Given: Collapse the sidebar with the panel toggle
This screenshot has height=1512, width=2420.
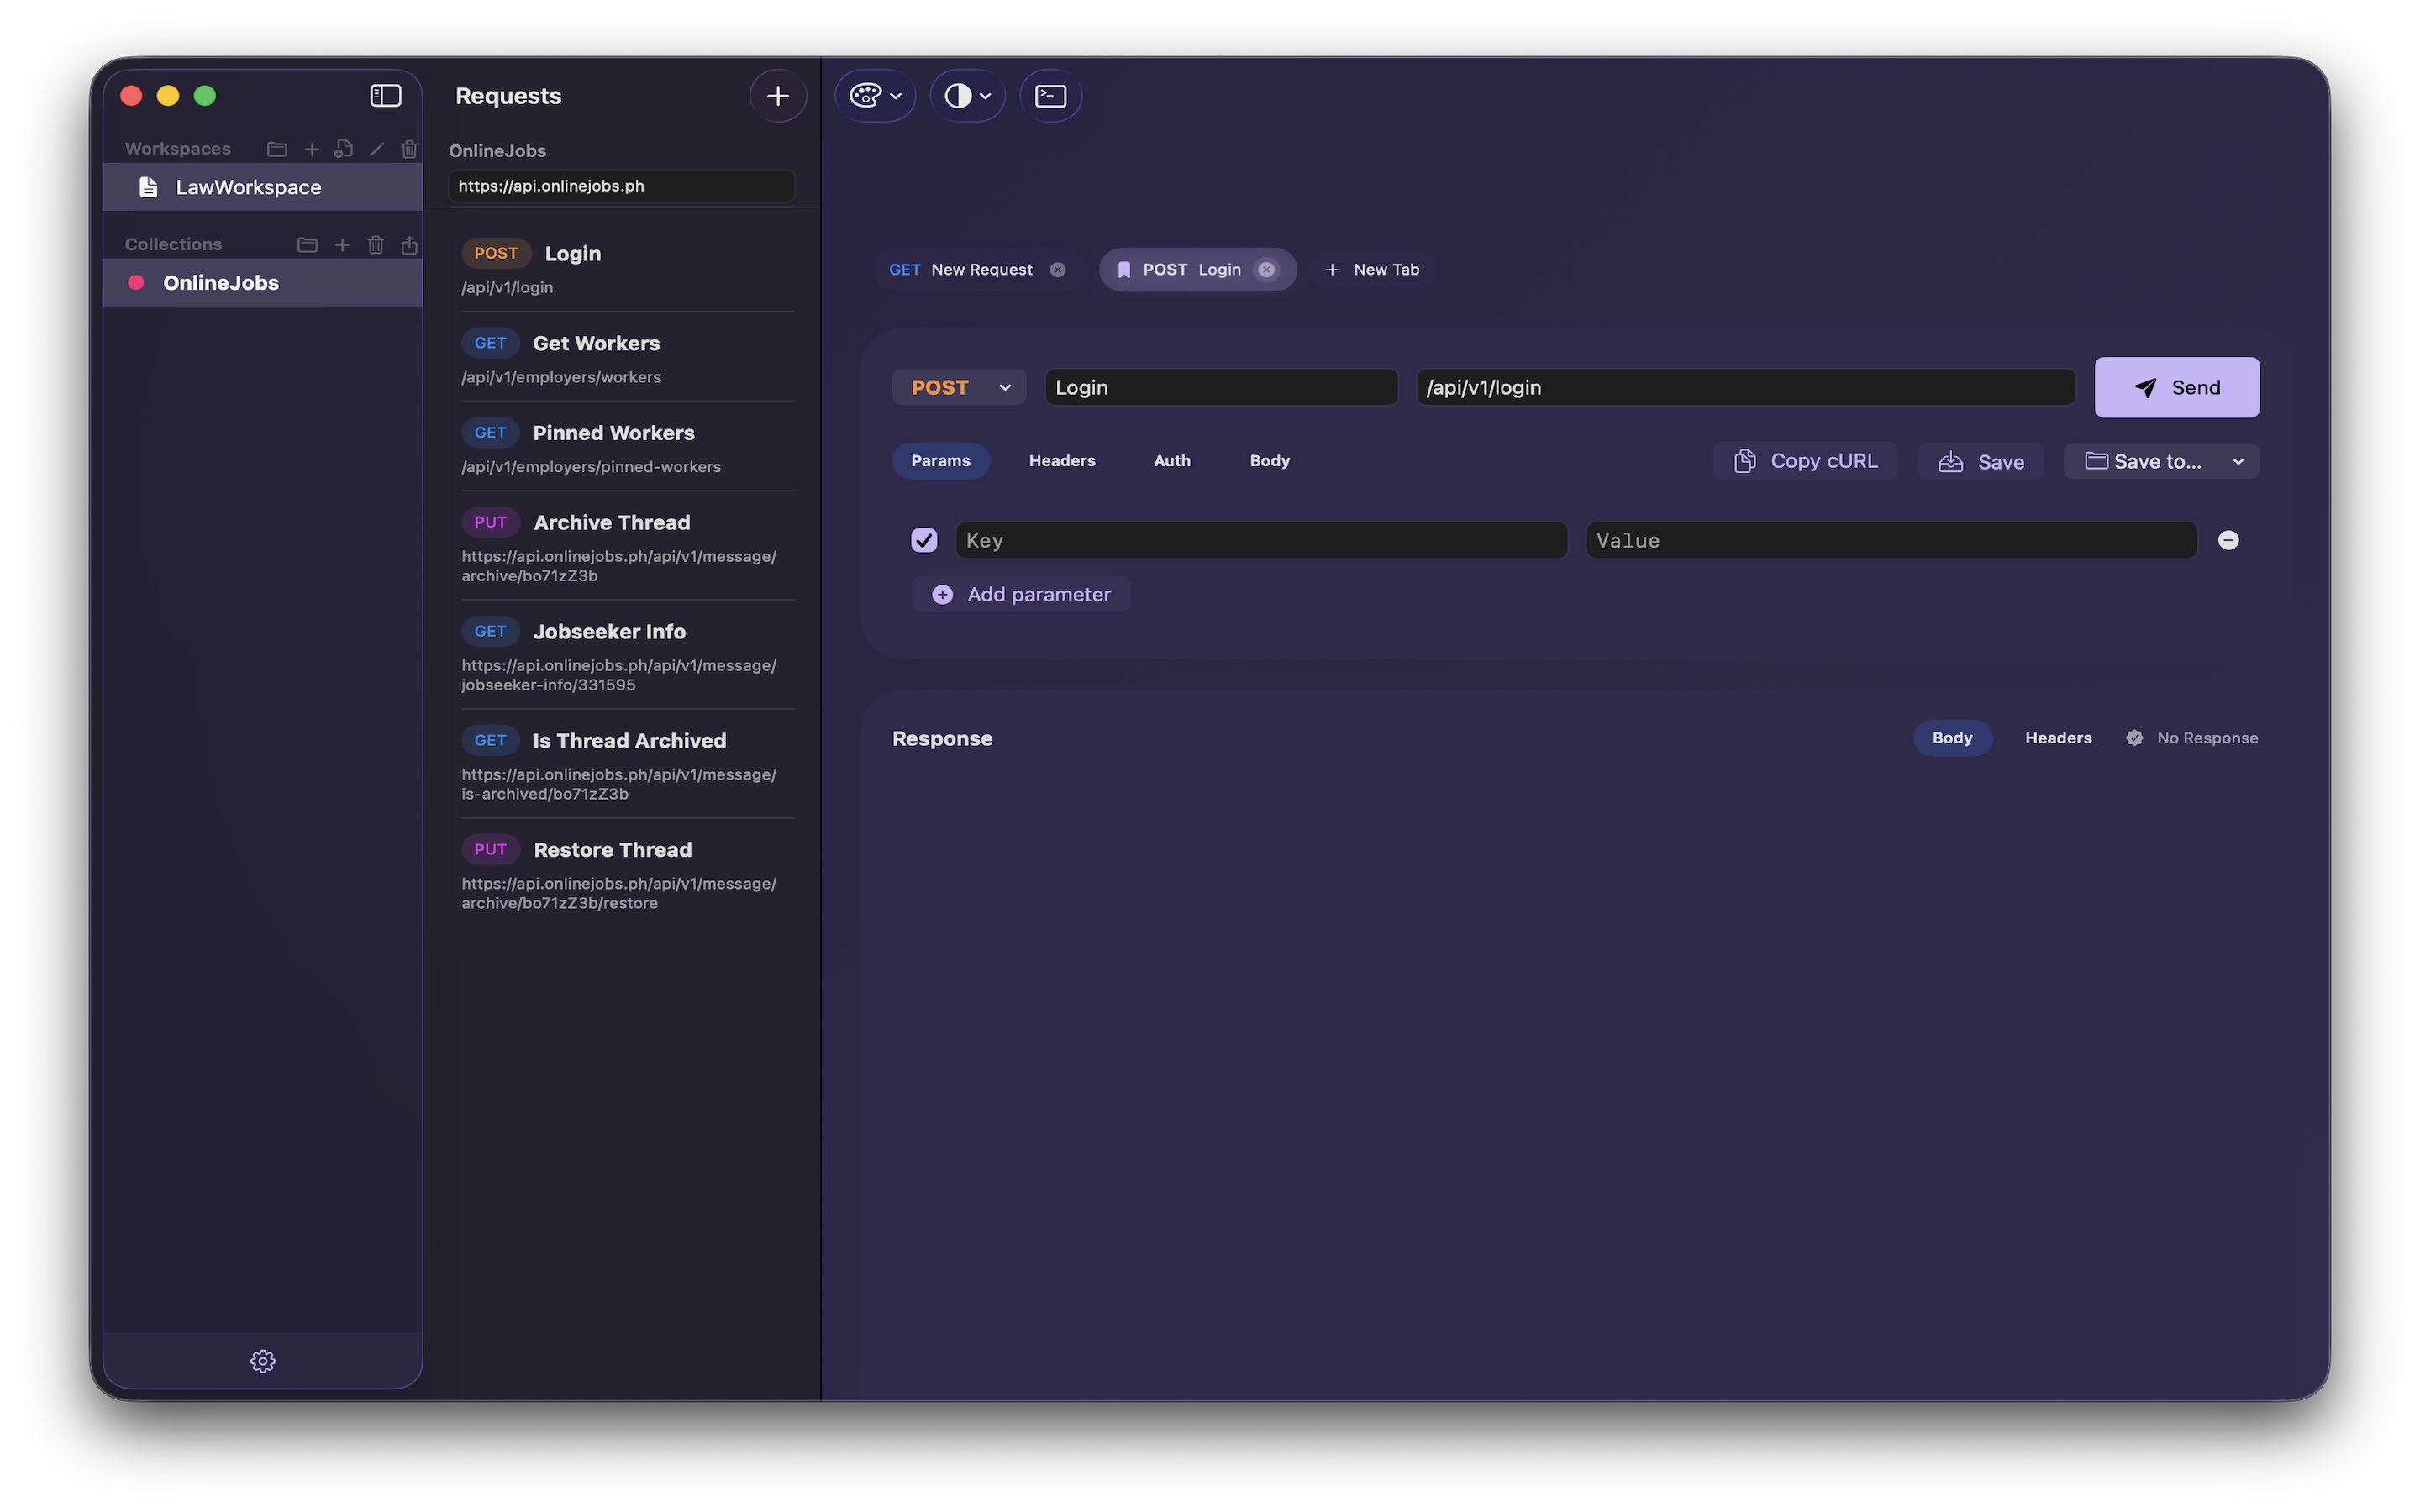Looking at the screenshot, I should (x=386, y=95).
